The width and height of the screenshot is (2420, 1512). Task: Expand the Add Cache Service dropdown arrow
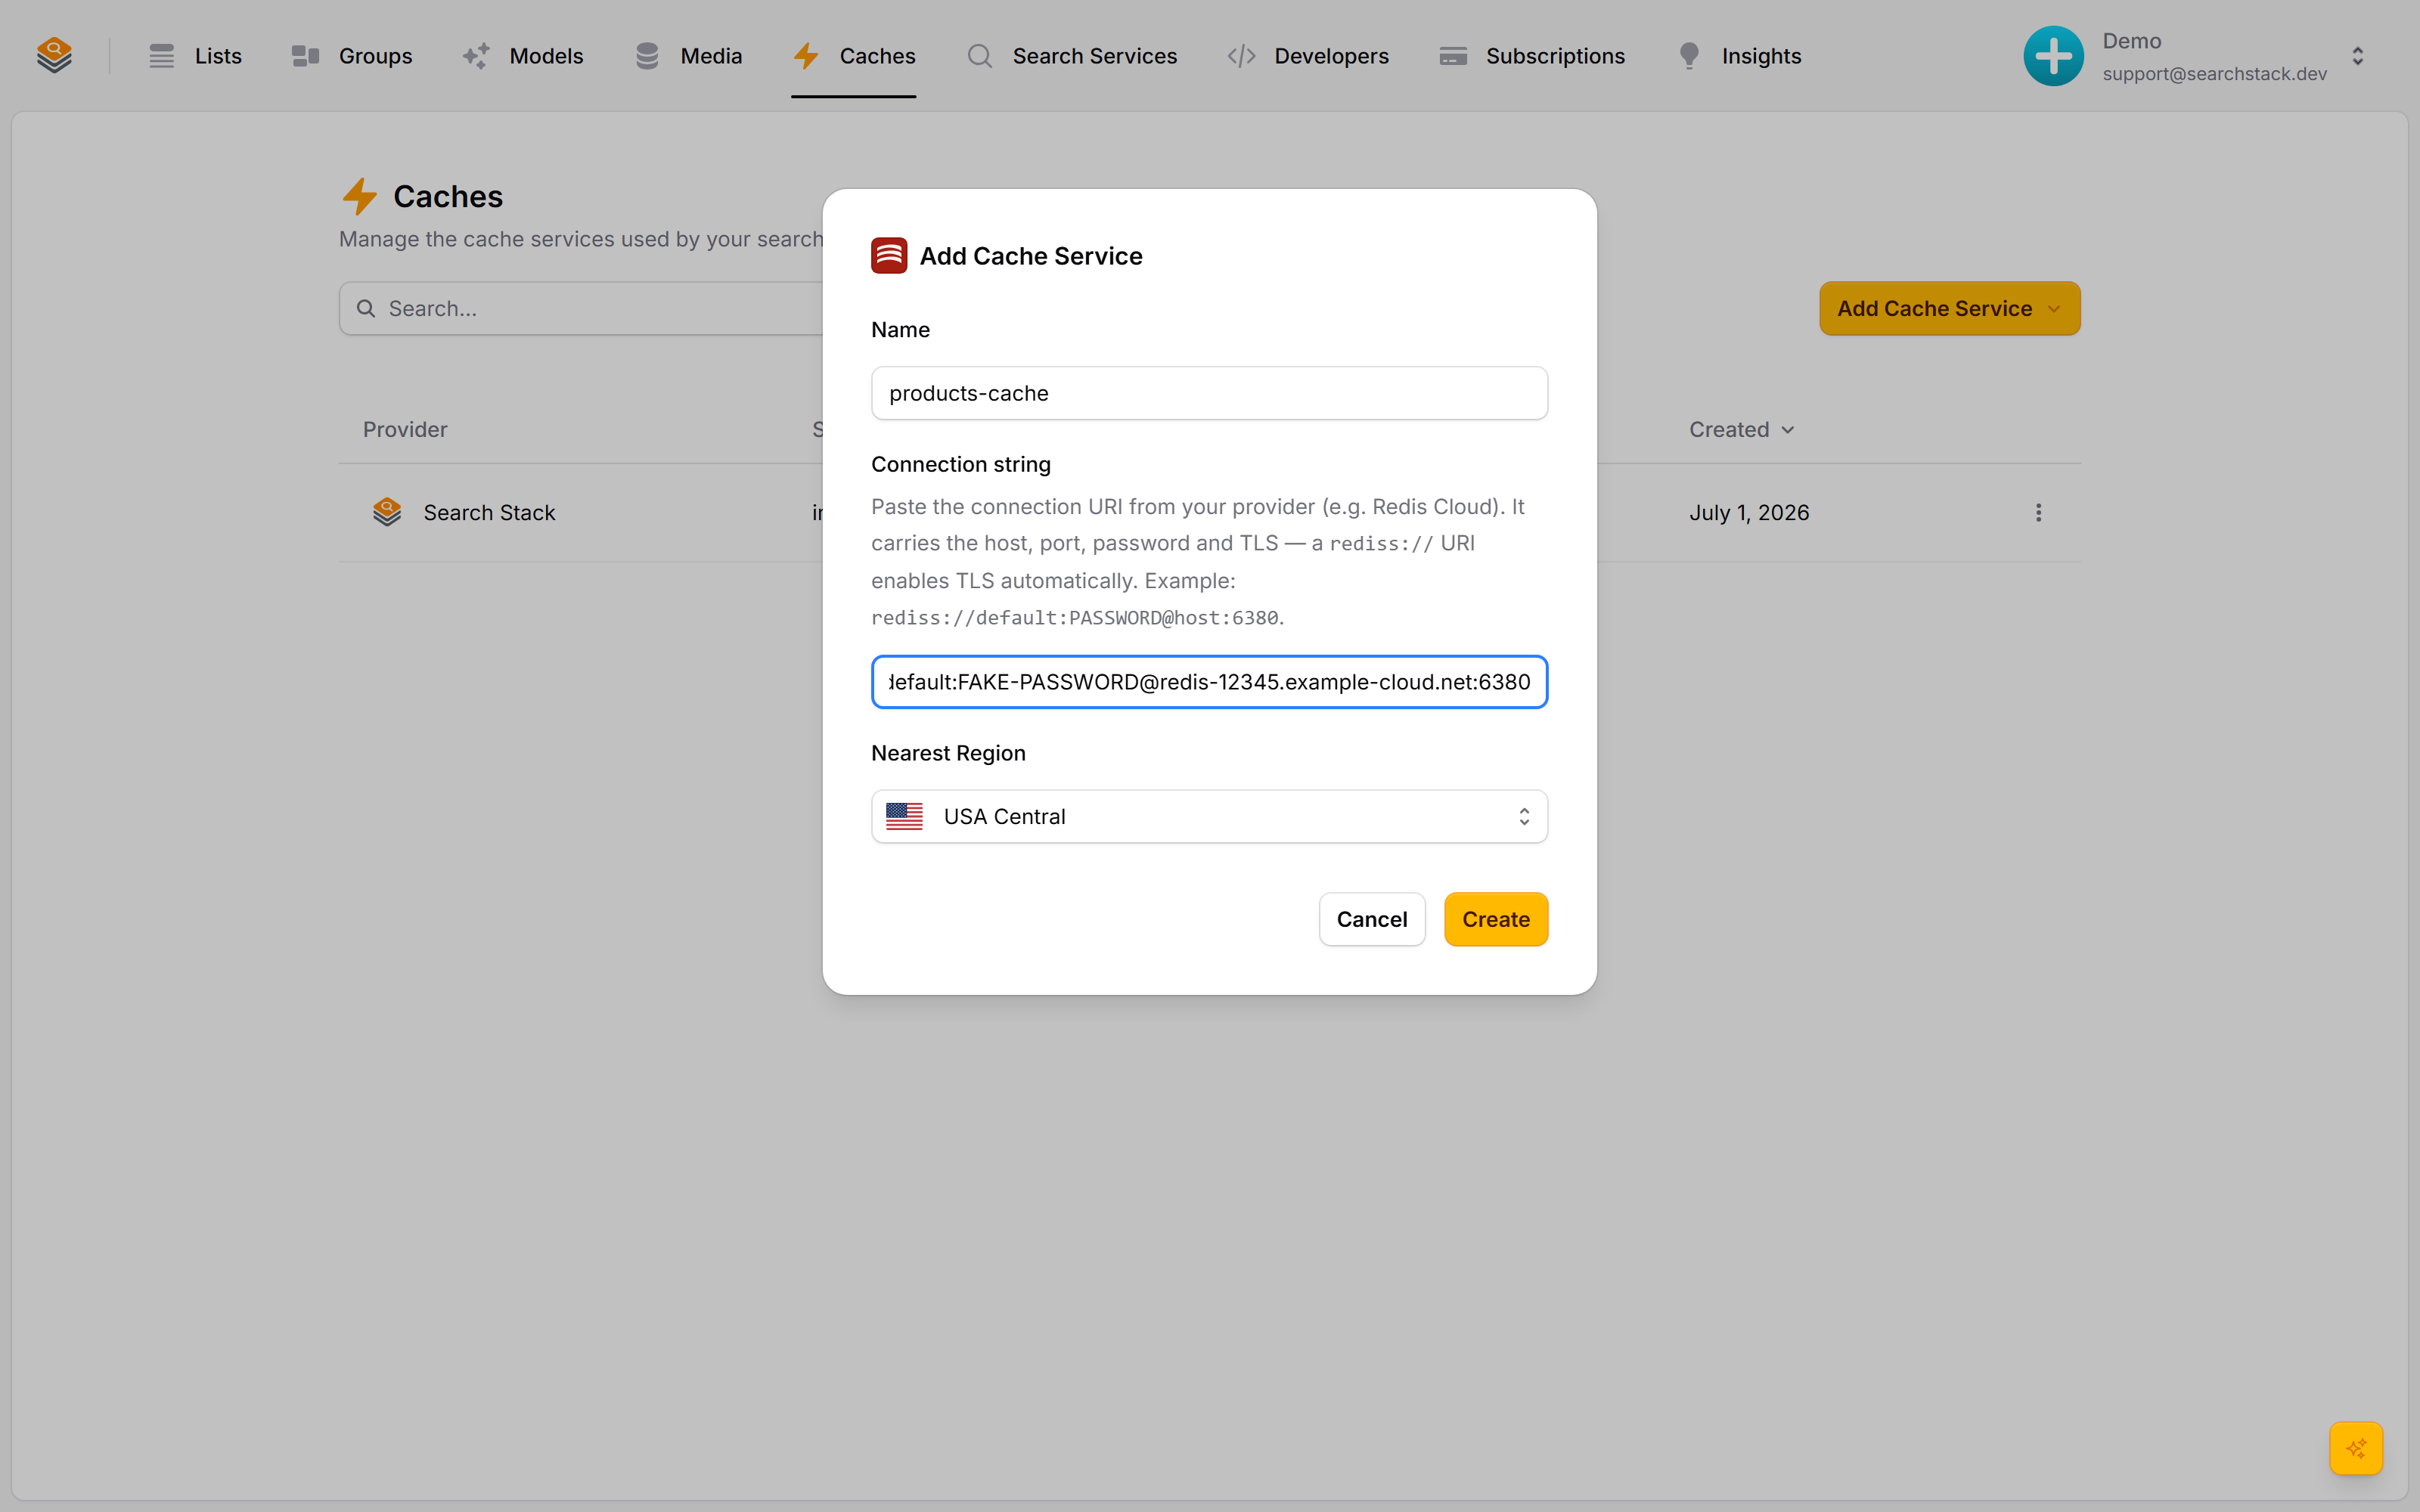coord(2054,309)
